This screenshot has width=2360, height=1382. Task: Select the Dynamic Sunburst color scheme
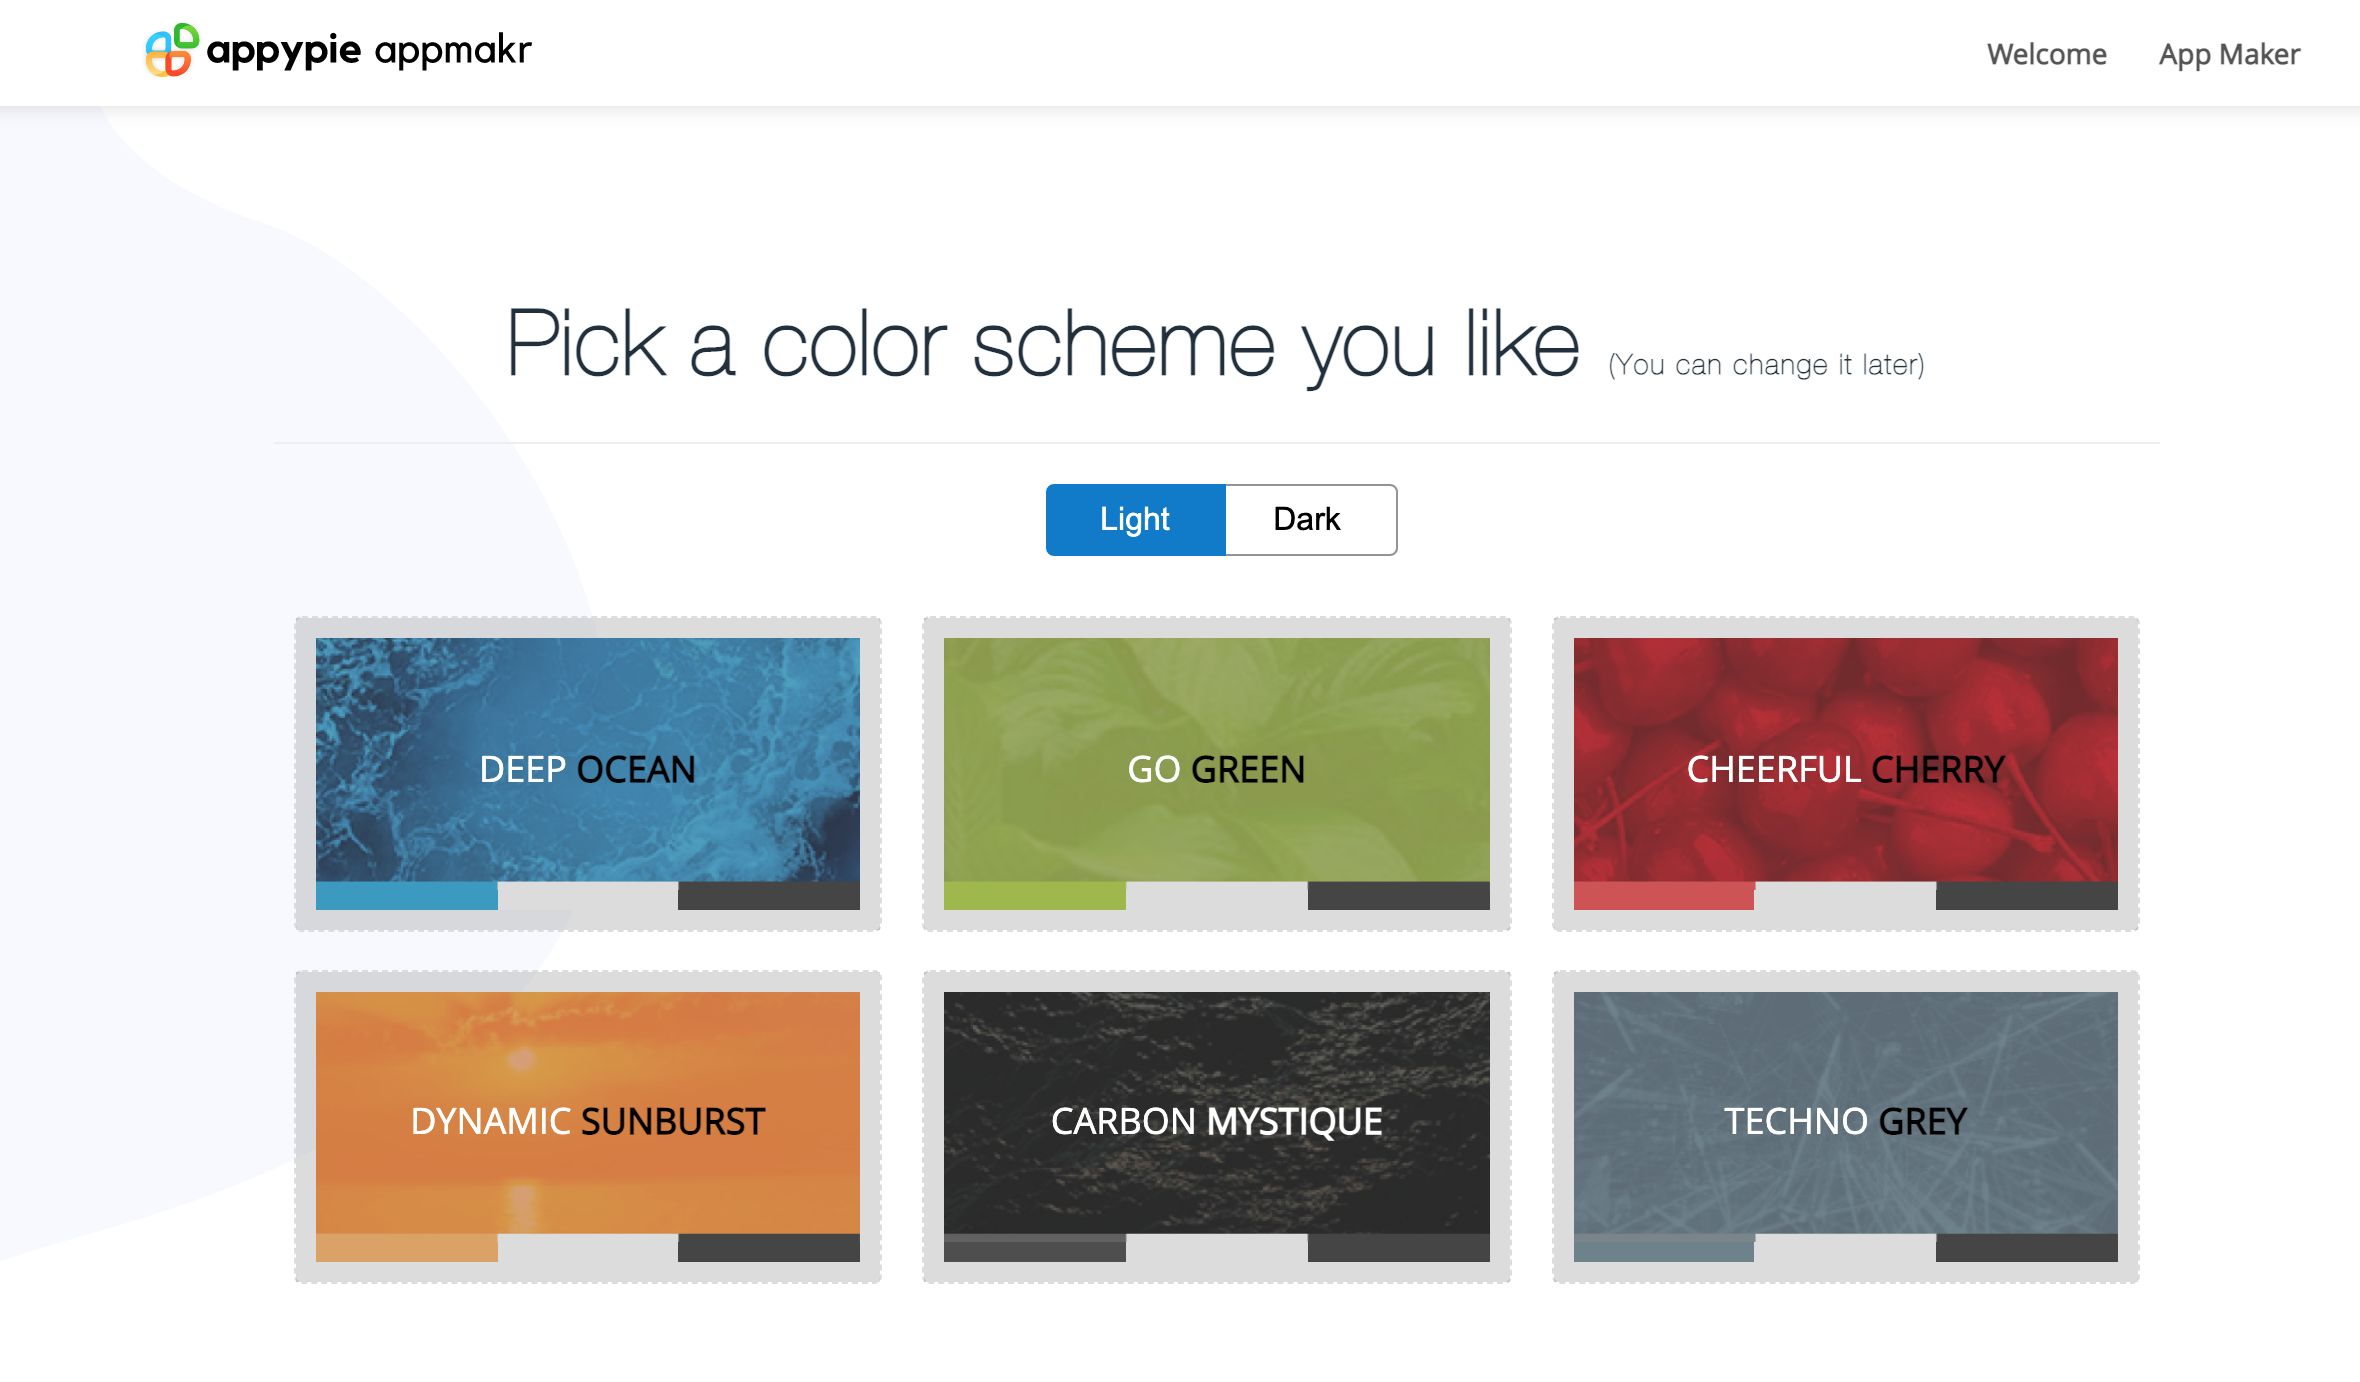[x=587, y=1112]
